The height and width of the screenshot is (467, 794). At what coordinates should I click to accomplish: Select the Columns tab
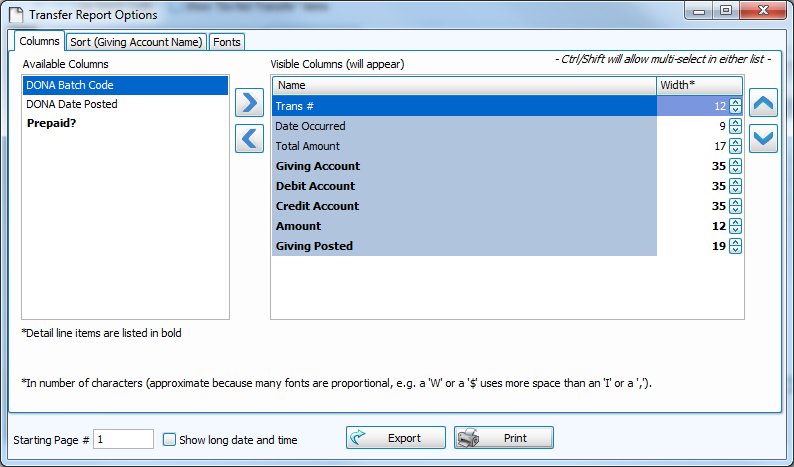39,41
